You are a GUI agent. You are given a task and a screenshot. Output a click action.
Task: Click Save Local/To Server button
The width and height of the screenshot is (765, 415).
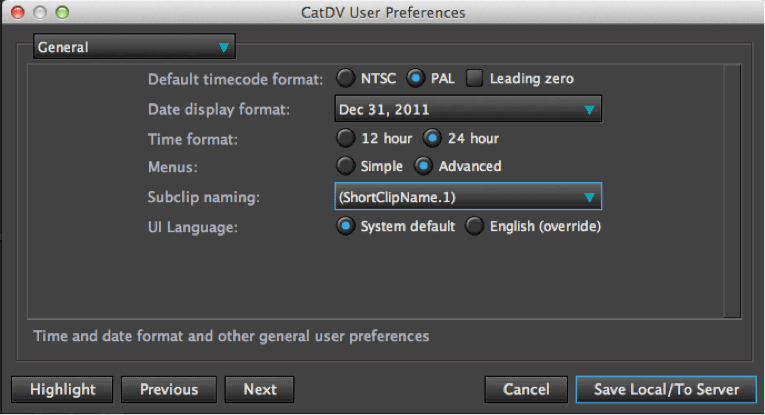666,389
